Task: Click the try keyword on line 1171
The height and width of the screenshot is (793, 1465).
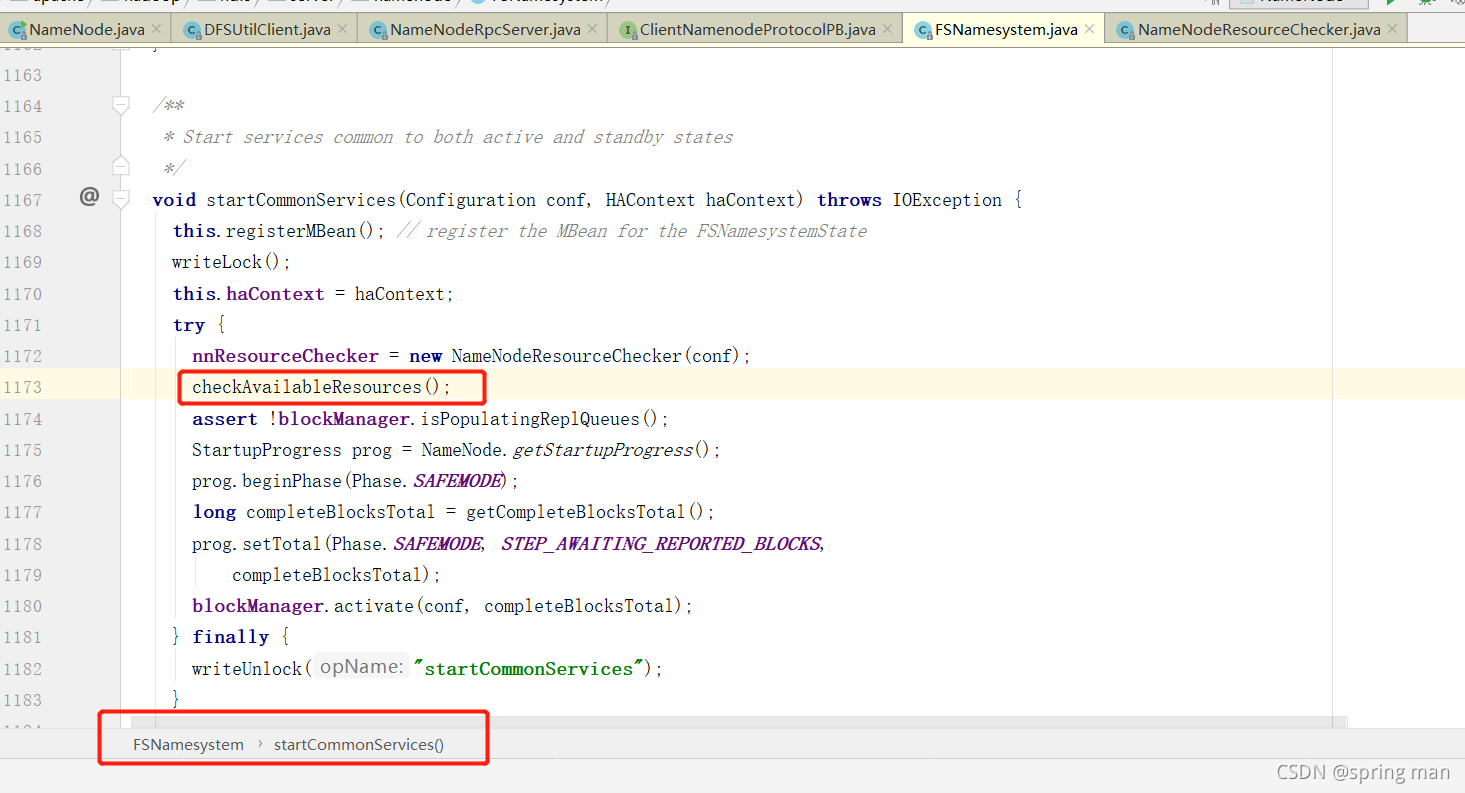Action: [x=188, y=325]
